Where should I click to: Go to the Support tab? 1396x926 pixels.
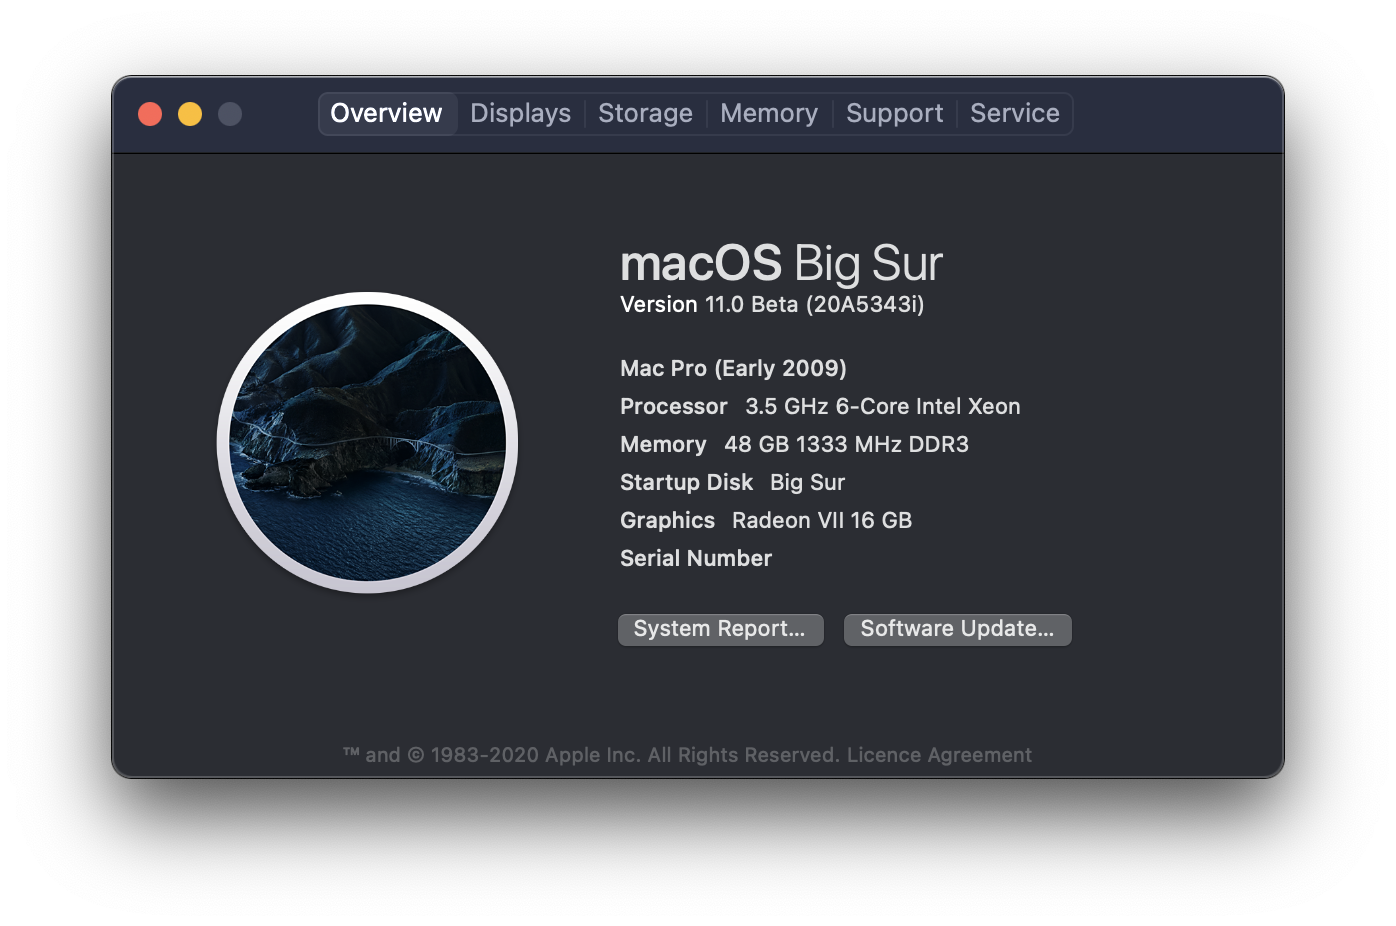[x=894, y=113]
